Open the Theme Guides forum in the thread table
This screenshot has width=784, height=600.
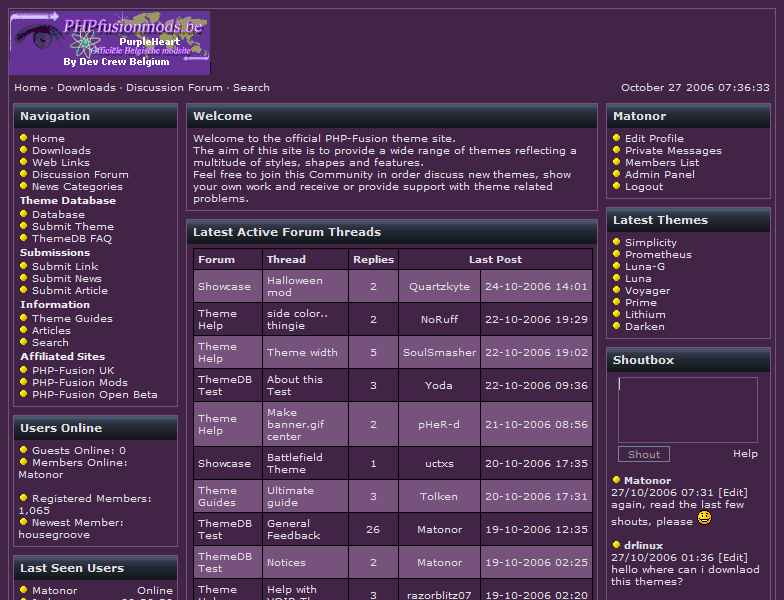[217, 496]
